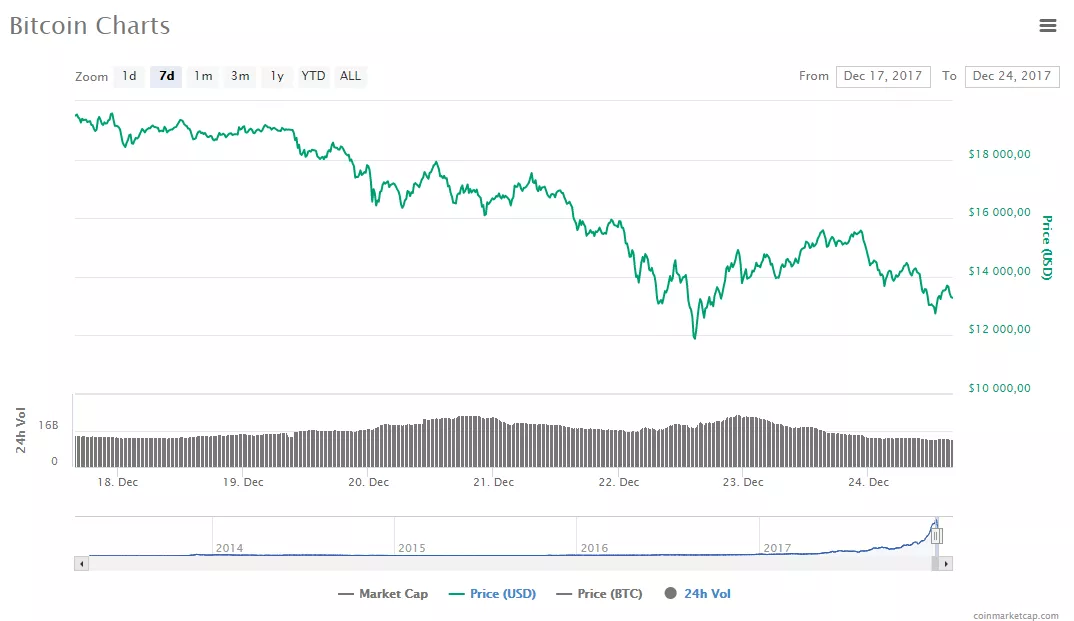
Task: Grab the navigator range handle
Action: 937,536
